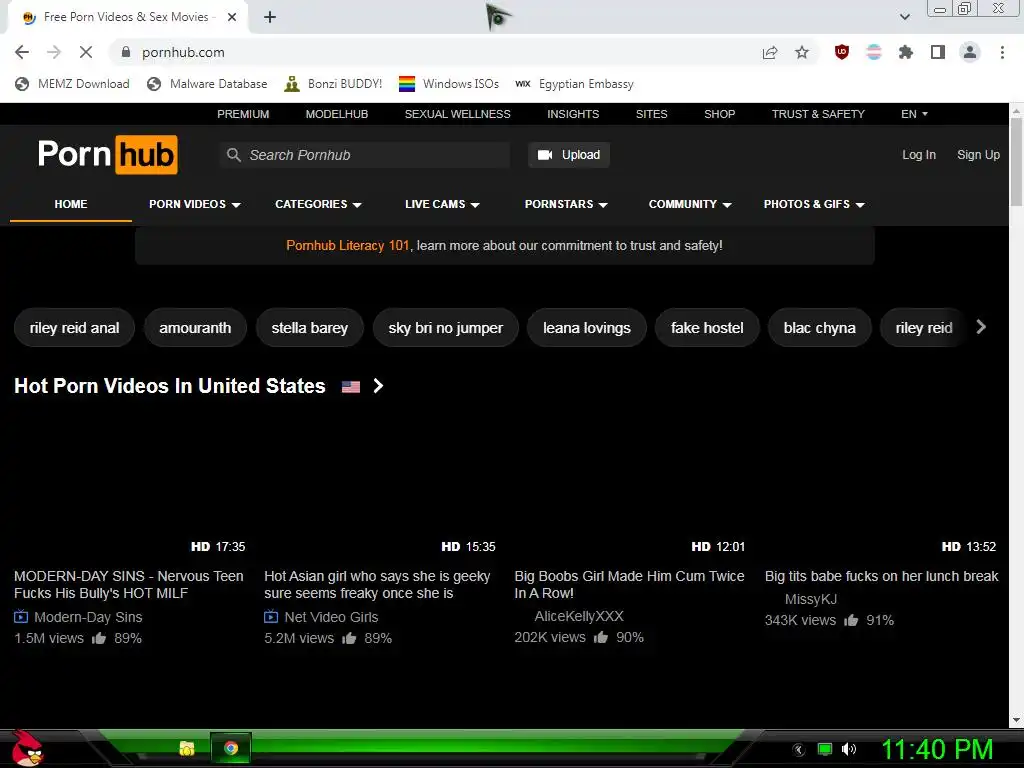Open the chevron next to section heading
The height and width of the screenshot is (768, 1024).
tap(378, 386)
